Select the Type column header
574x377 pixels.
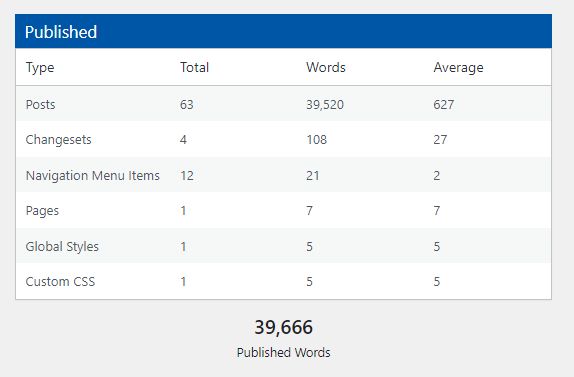(x=40, y=68)
